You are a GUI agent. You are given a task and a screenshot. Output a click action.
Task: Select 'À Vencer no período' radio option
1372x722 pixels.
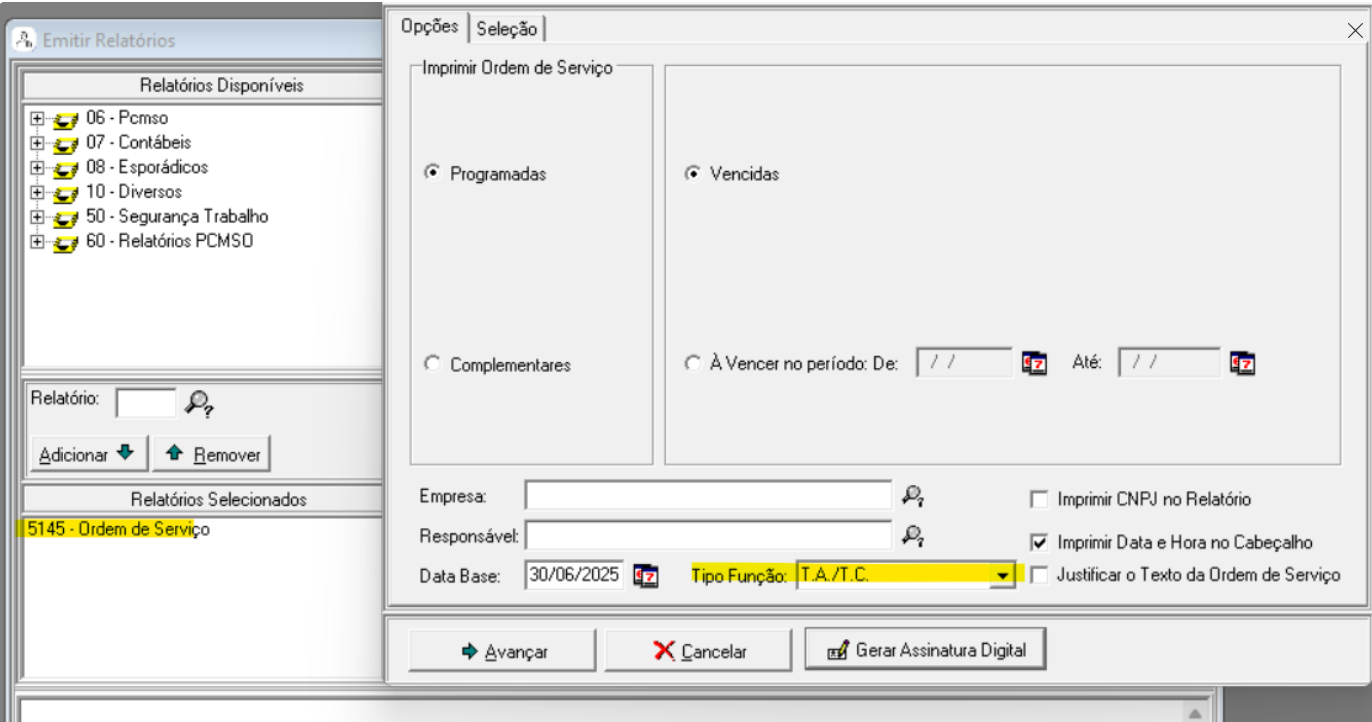692,364
